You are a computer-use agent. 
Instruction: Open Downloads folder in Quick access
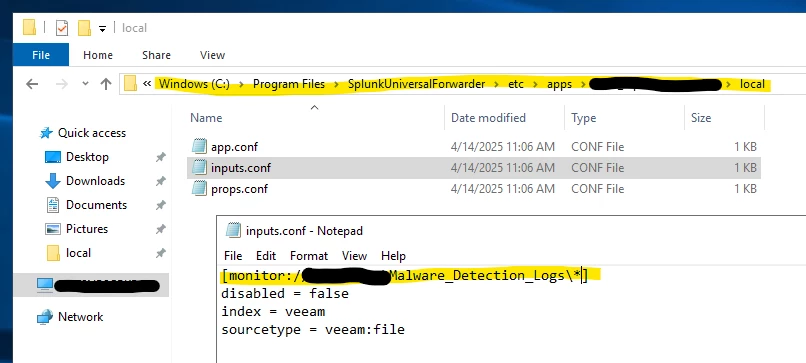(95, 180)
